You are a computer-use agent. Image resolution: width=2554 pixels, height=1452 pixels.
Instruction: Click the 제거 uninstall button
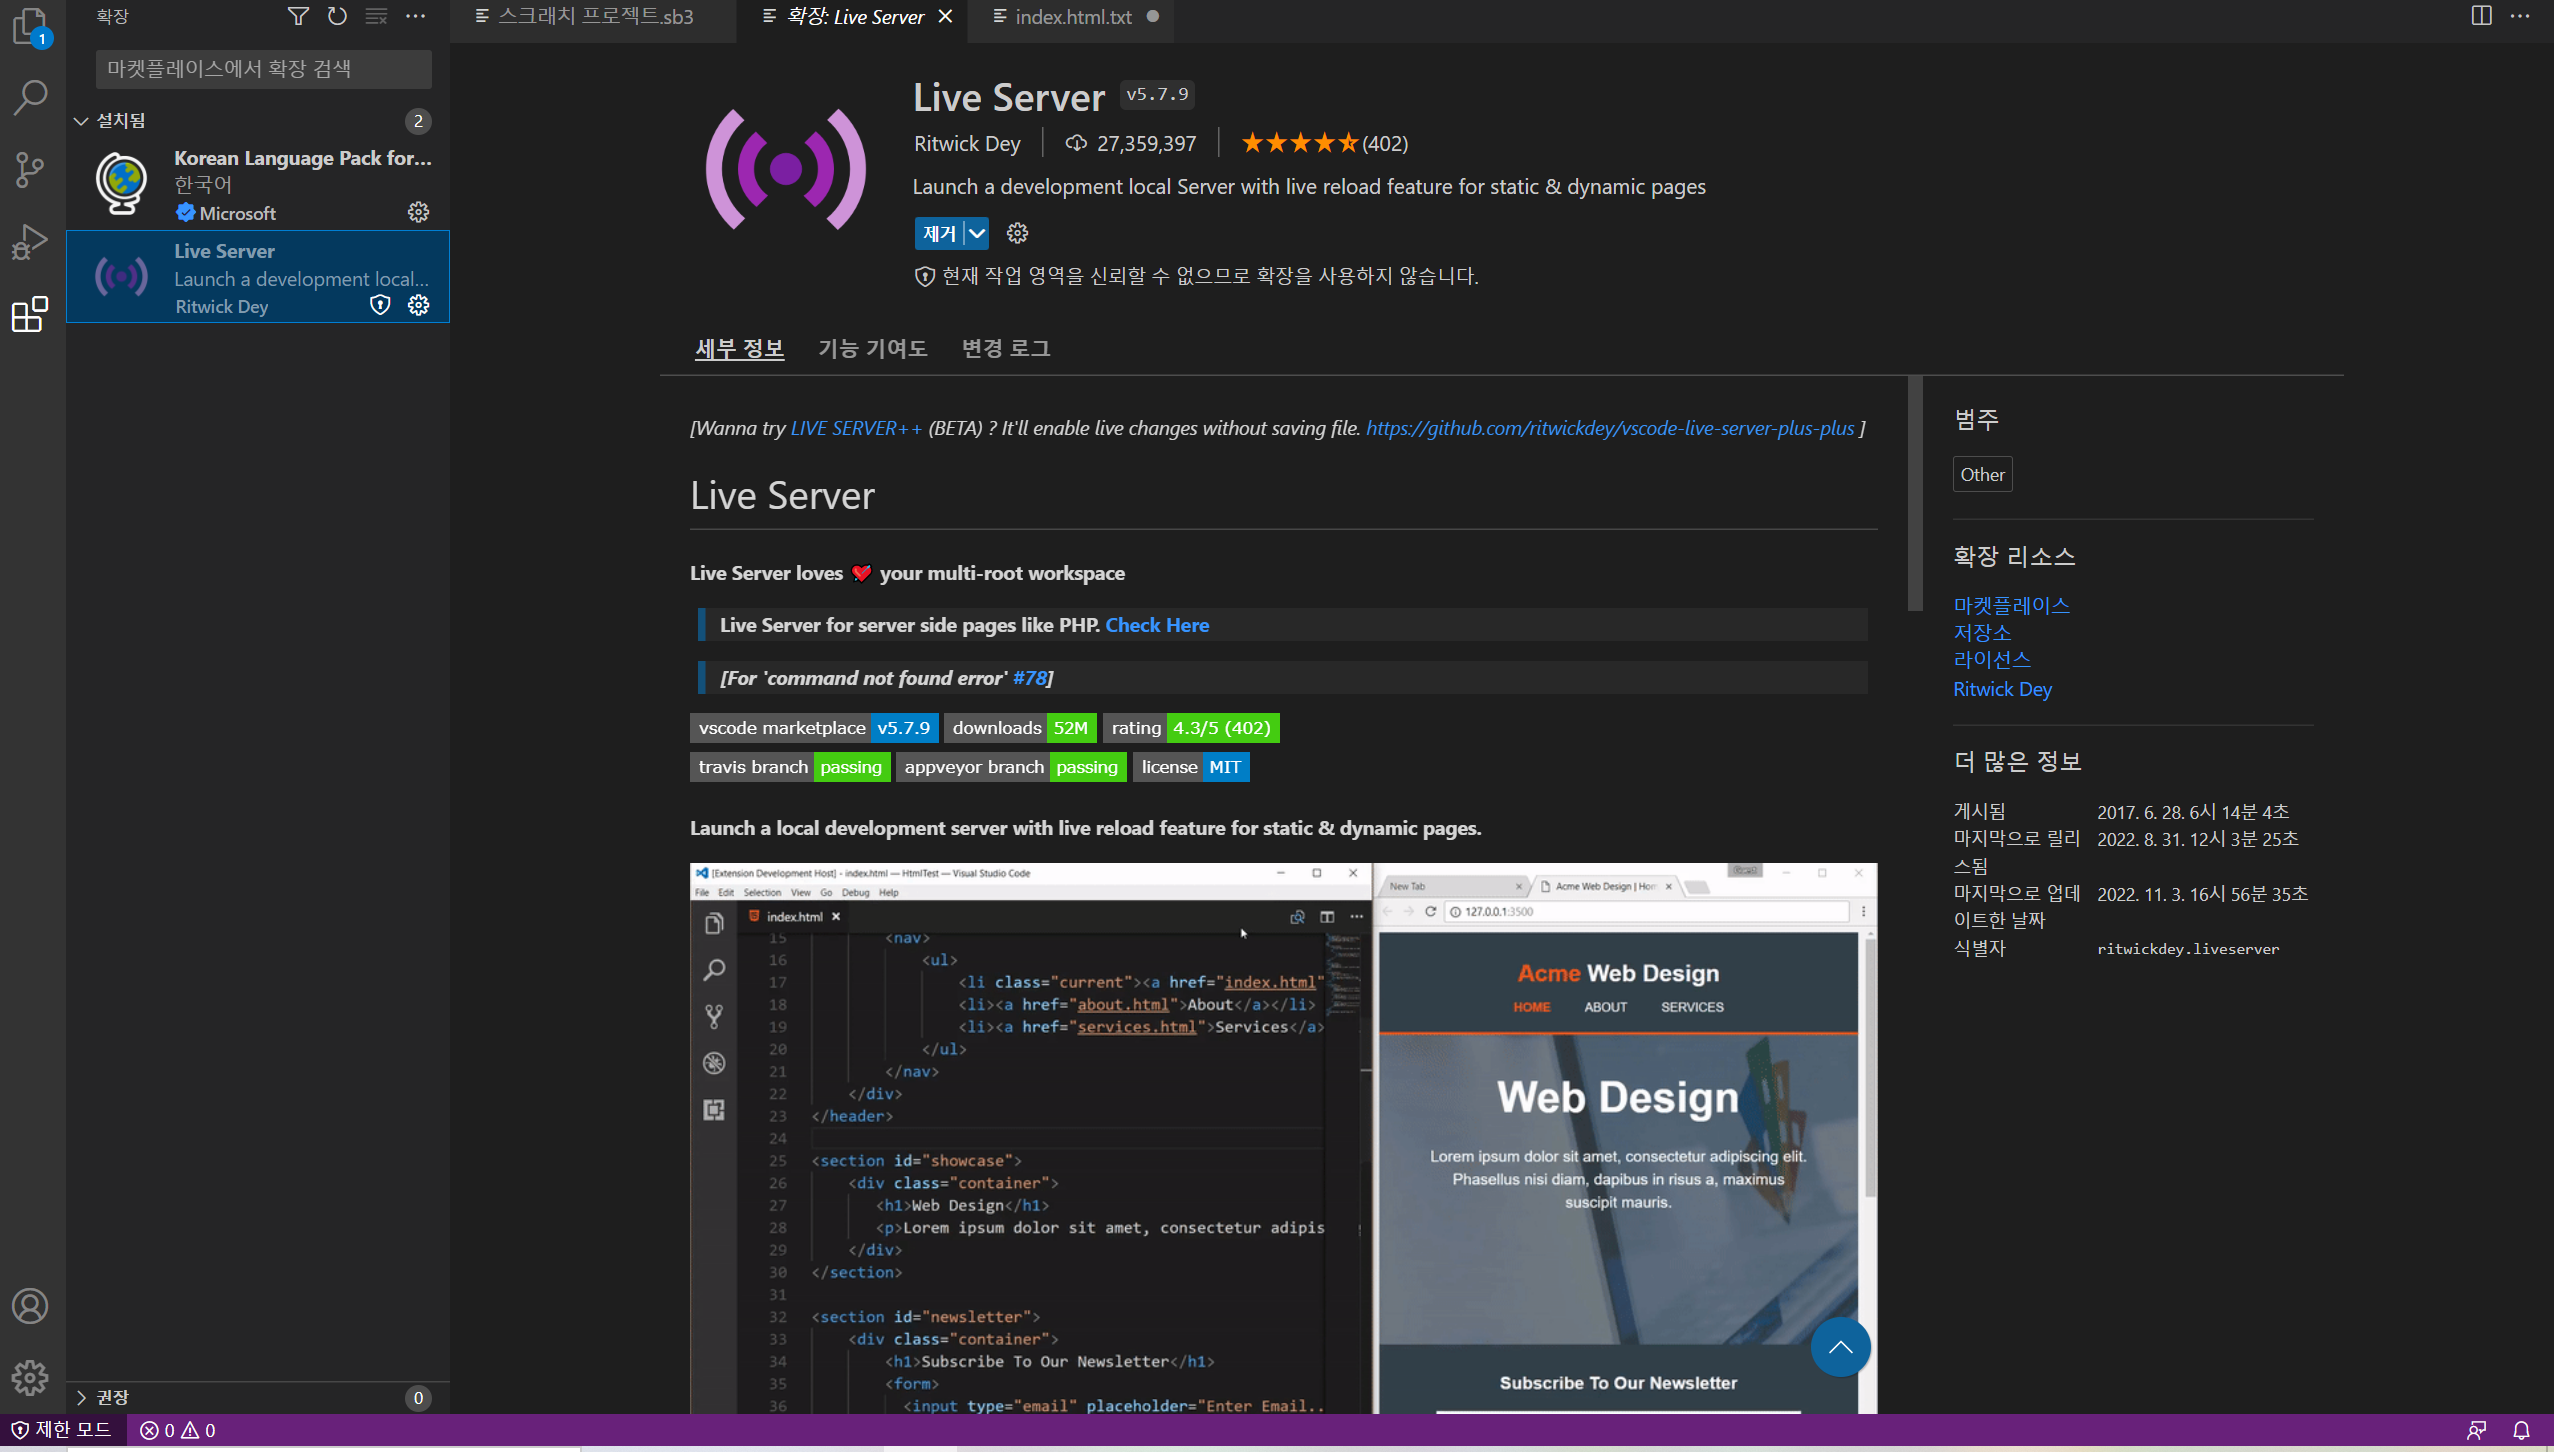pyautogui.click(x=939, y=233)
